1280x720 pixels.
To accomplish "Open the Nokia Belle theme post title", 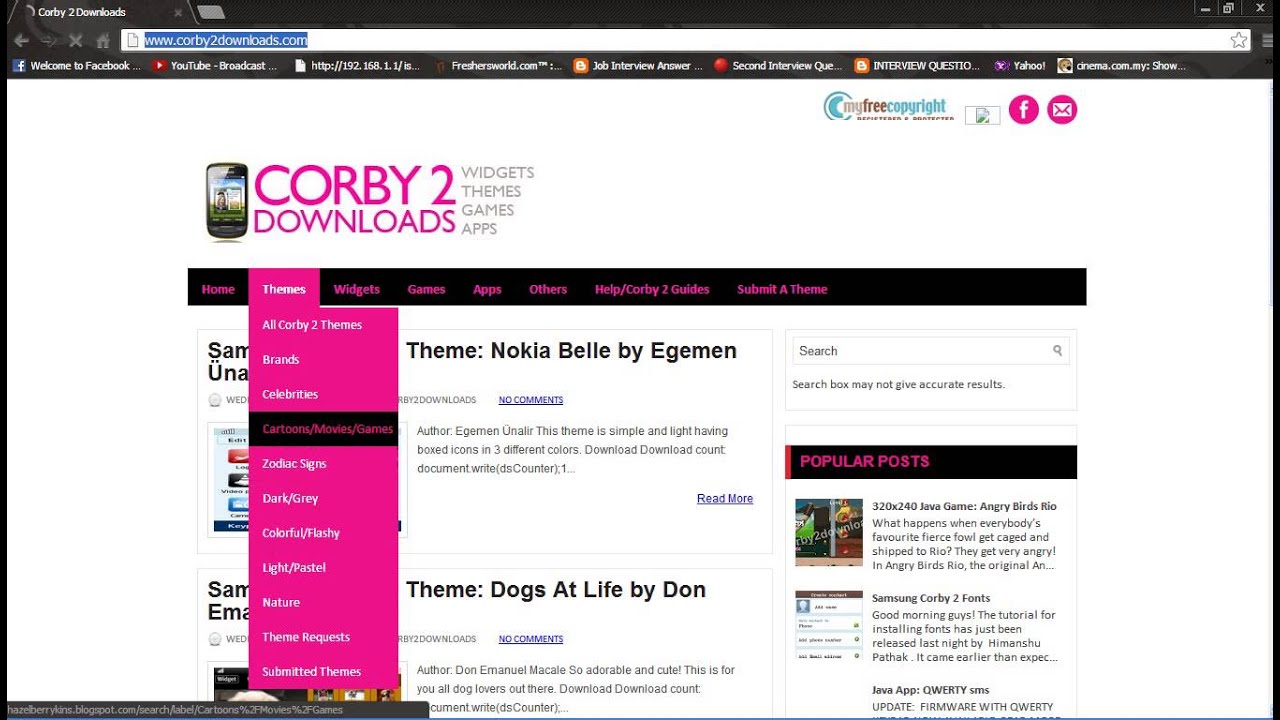I will 572,351.
